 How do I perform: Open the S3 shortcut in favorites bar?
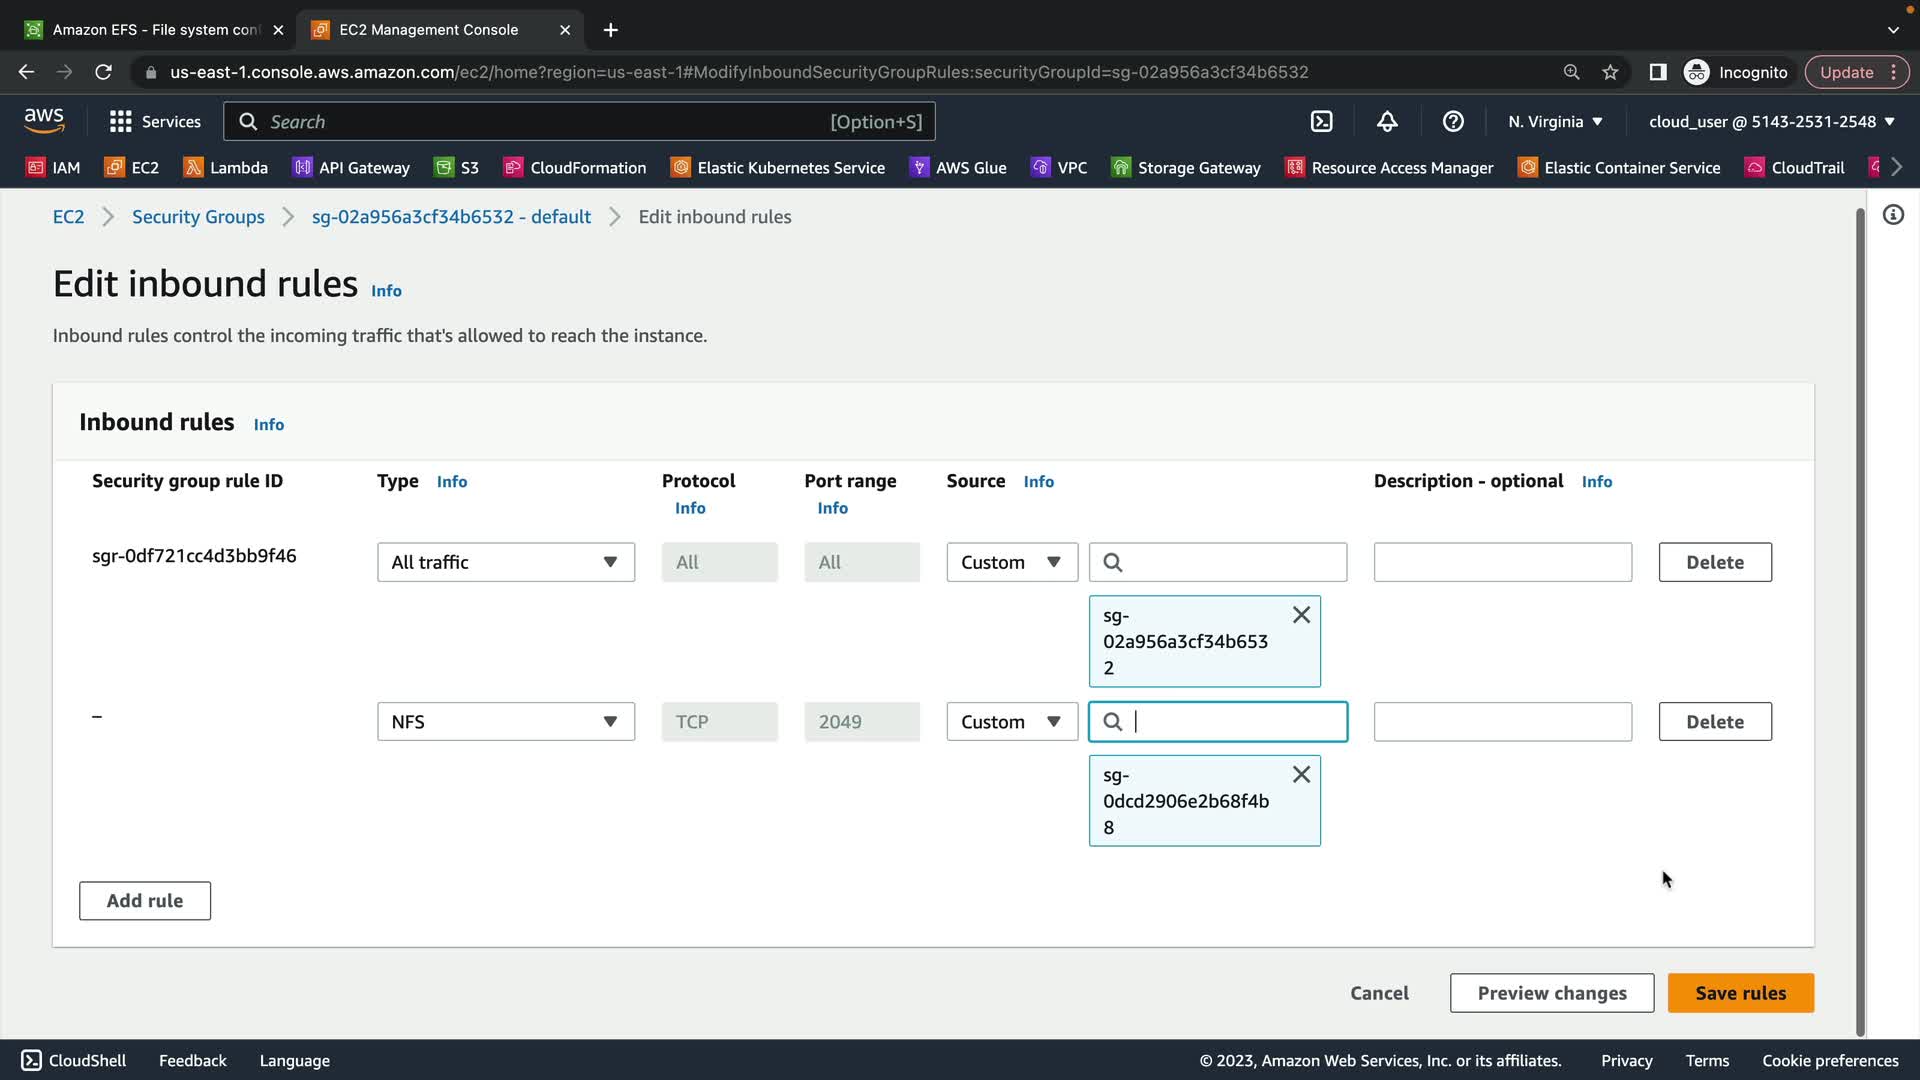(457, 168)
